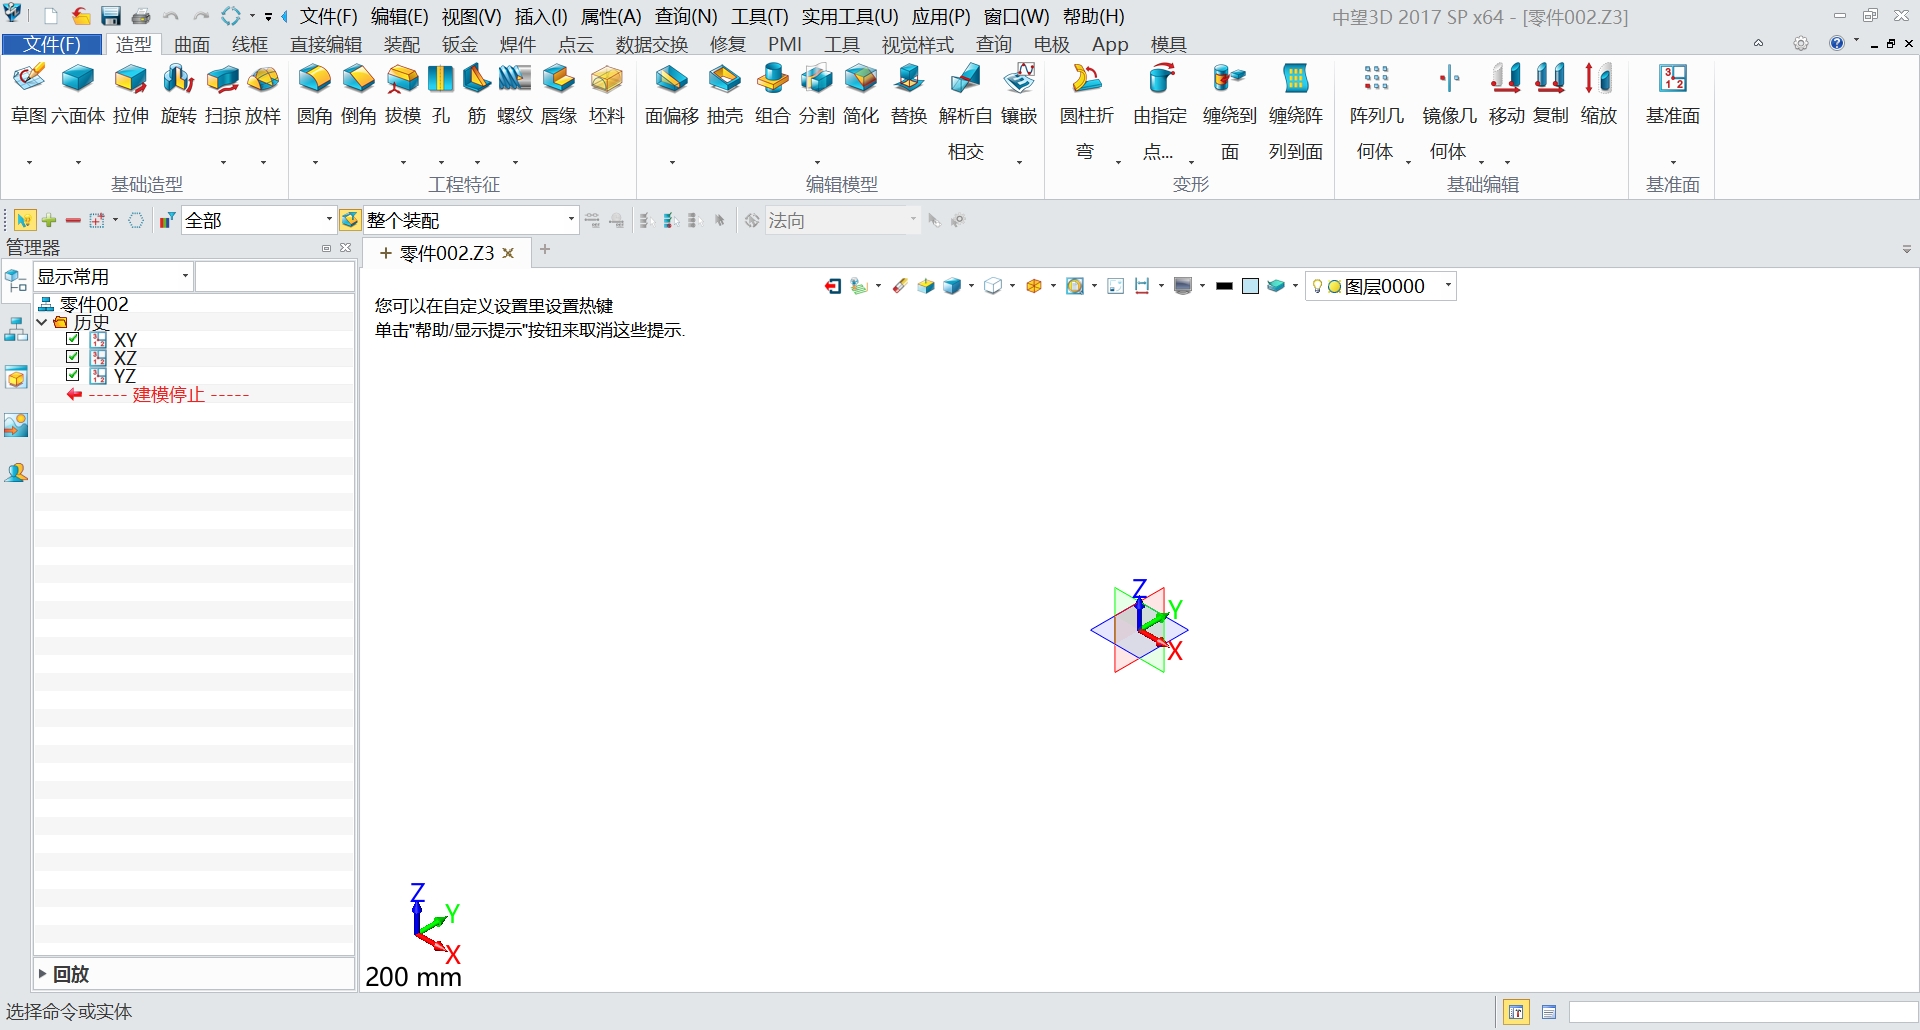Open the 整个装配 filter dropdown
Image resolution: width=1920 pixels, height=1030 pixels.
(570, 219)
